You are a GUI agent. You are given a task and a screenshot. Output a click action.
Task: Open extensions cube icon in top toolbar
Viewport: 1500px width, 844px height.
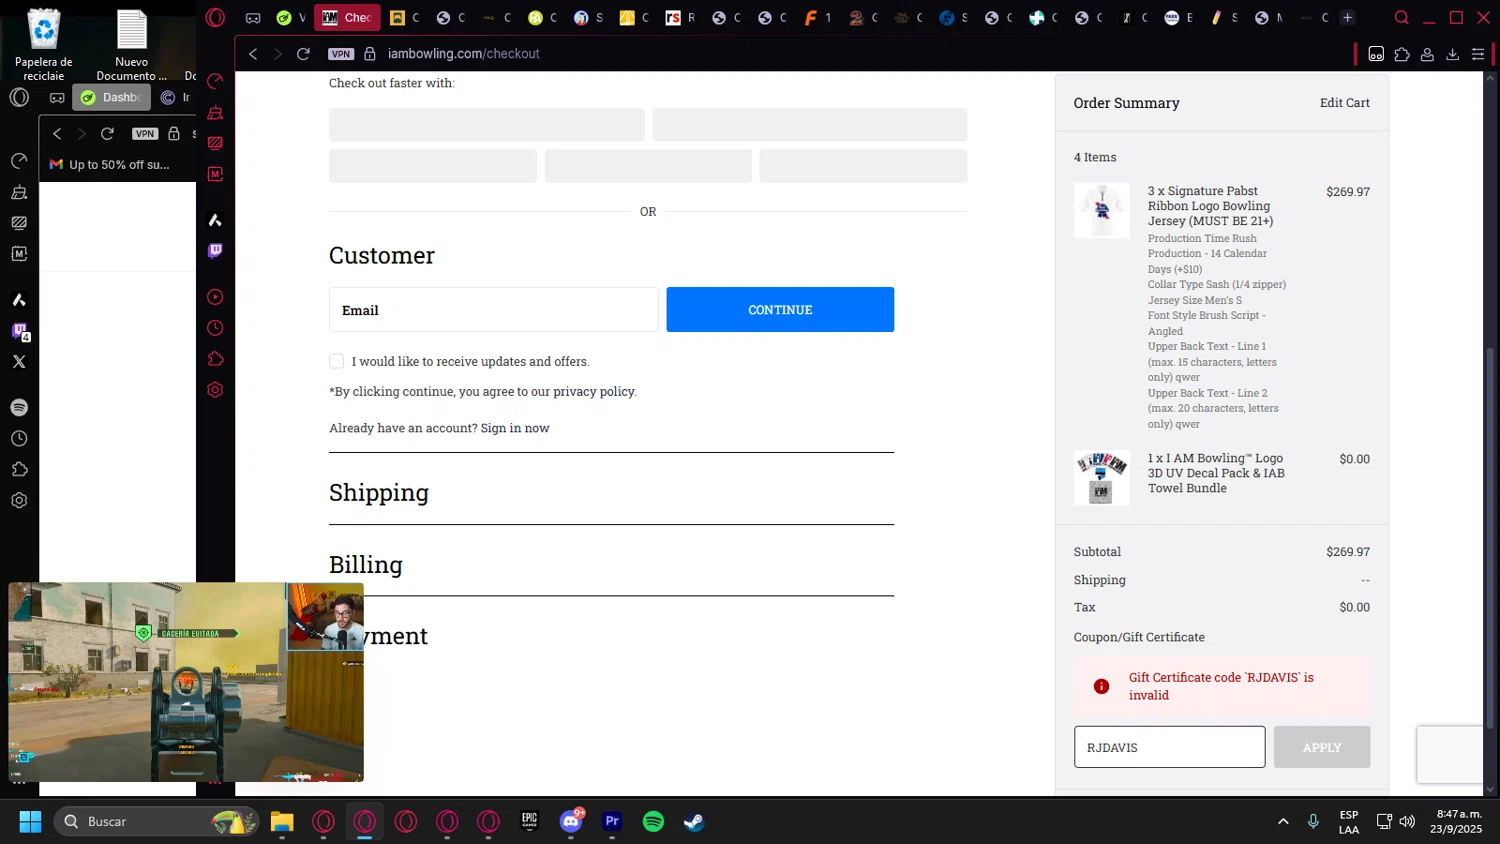pyautogui.click(x=1402, y=54)
